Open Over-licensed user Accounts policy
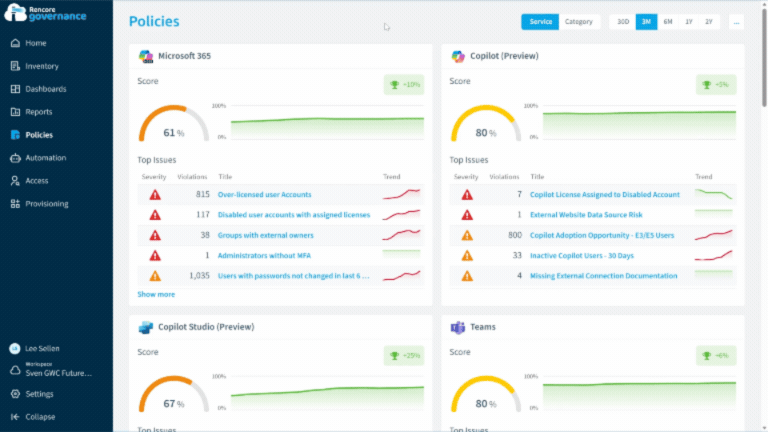The height and width of the screenshot is (432, 768). (x=264, y=194)
